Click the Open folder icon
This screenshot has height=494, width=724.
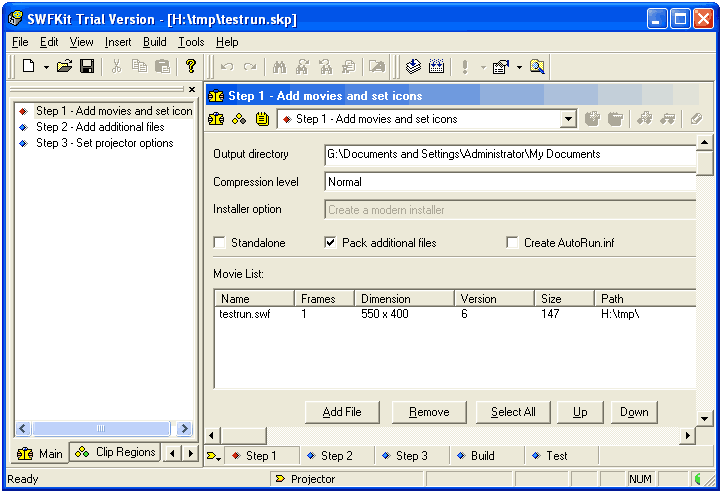[65, 66]
